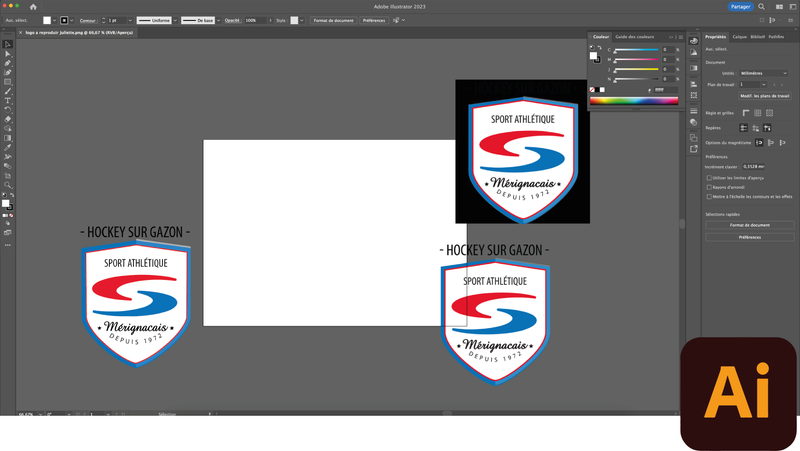Open the Style dropdown arrow
The image size is (800, 451).
302,20
